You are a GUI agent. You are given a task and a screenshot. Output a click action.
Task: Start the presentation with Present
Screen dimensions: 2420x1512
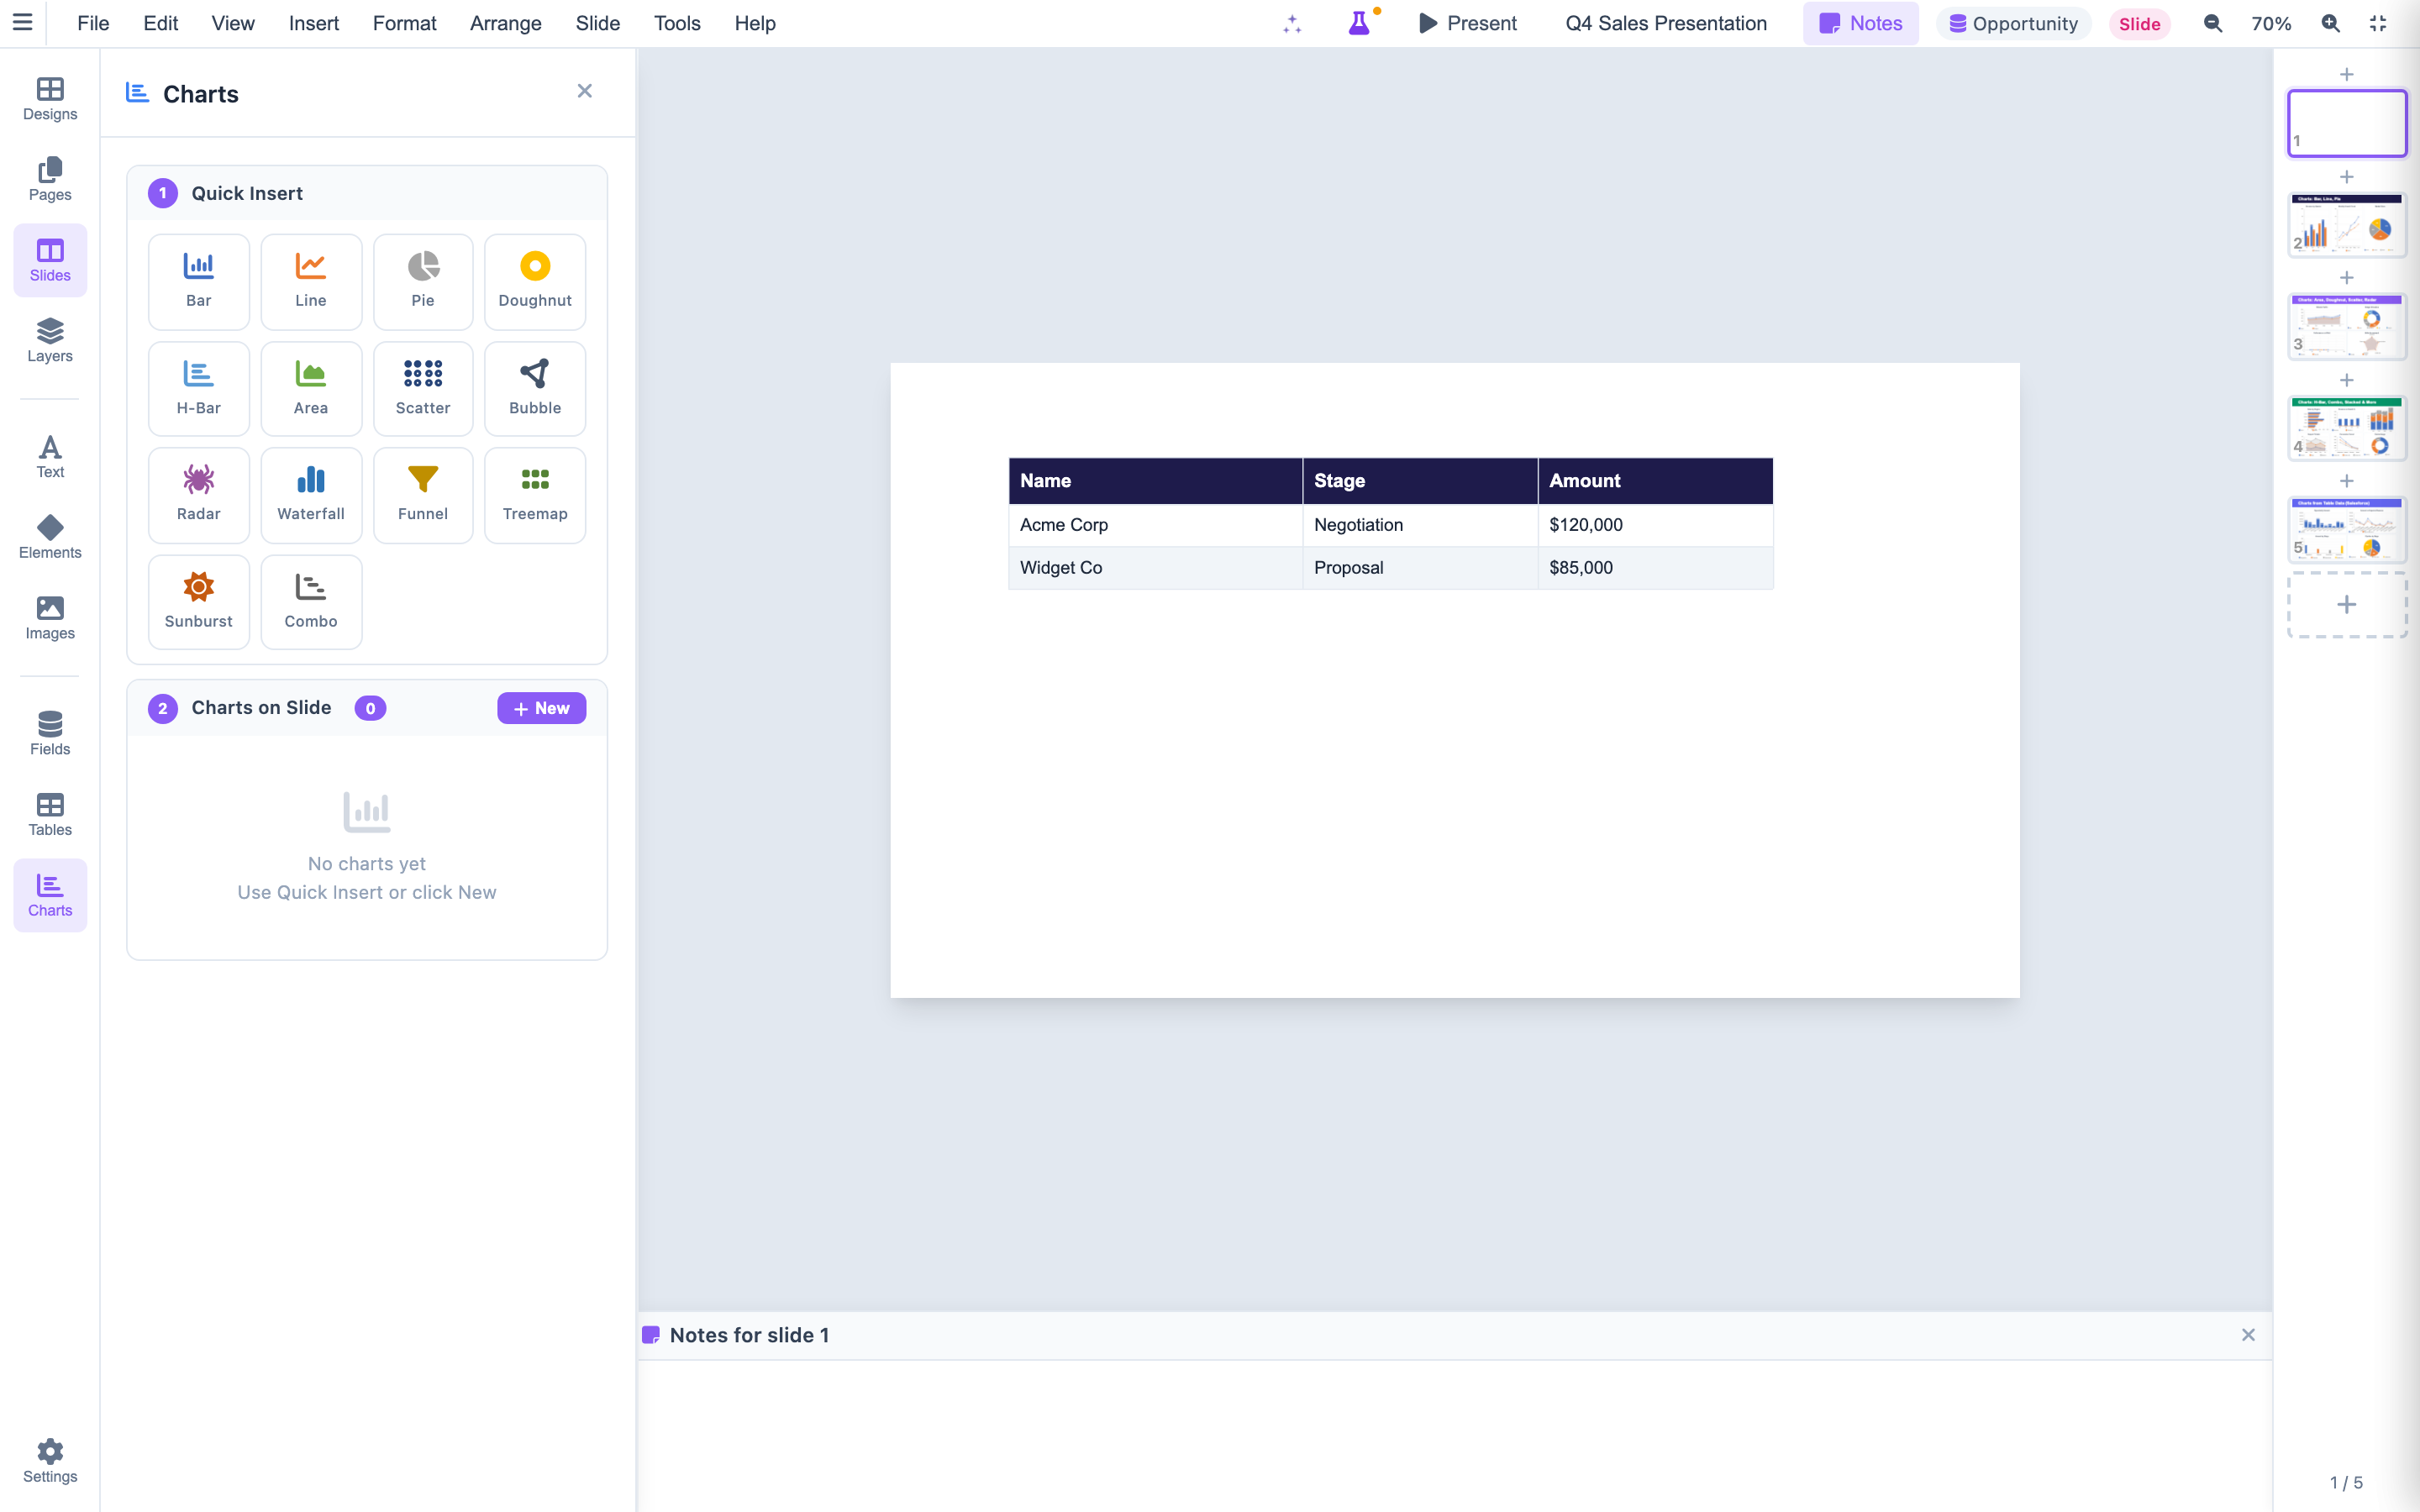(x=1468, y=23)
